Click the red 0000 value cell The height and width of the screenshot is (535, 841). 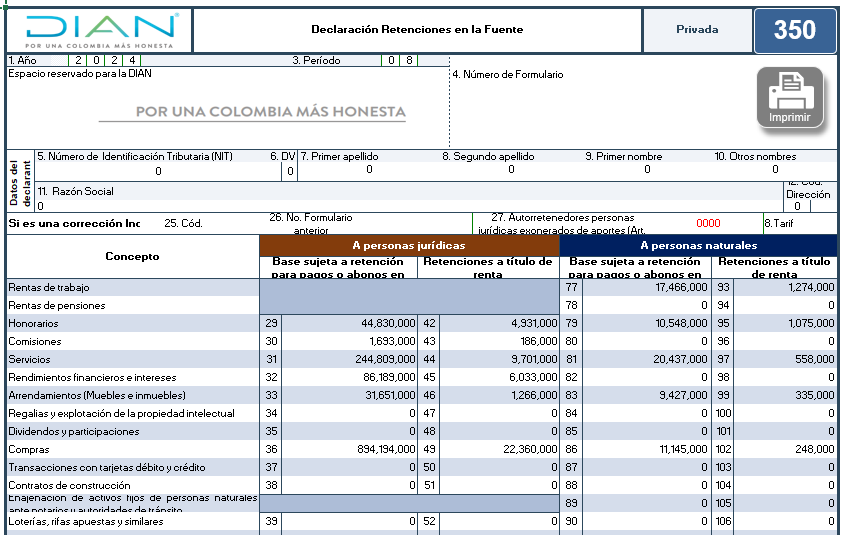click(708, 223)
